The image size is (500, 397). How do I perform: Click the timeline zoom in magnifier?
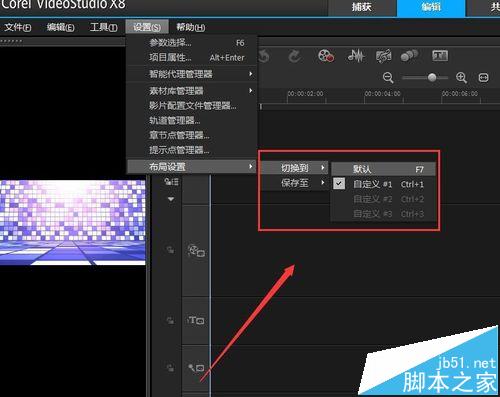[x=461, y=78]
